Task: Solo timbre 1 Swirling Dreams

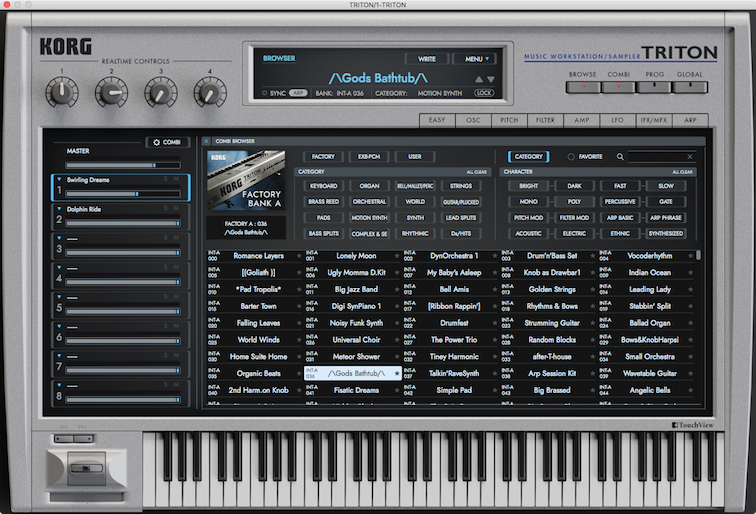Action: click(x=166, y=179)
